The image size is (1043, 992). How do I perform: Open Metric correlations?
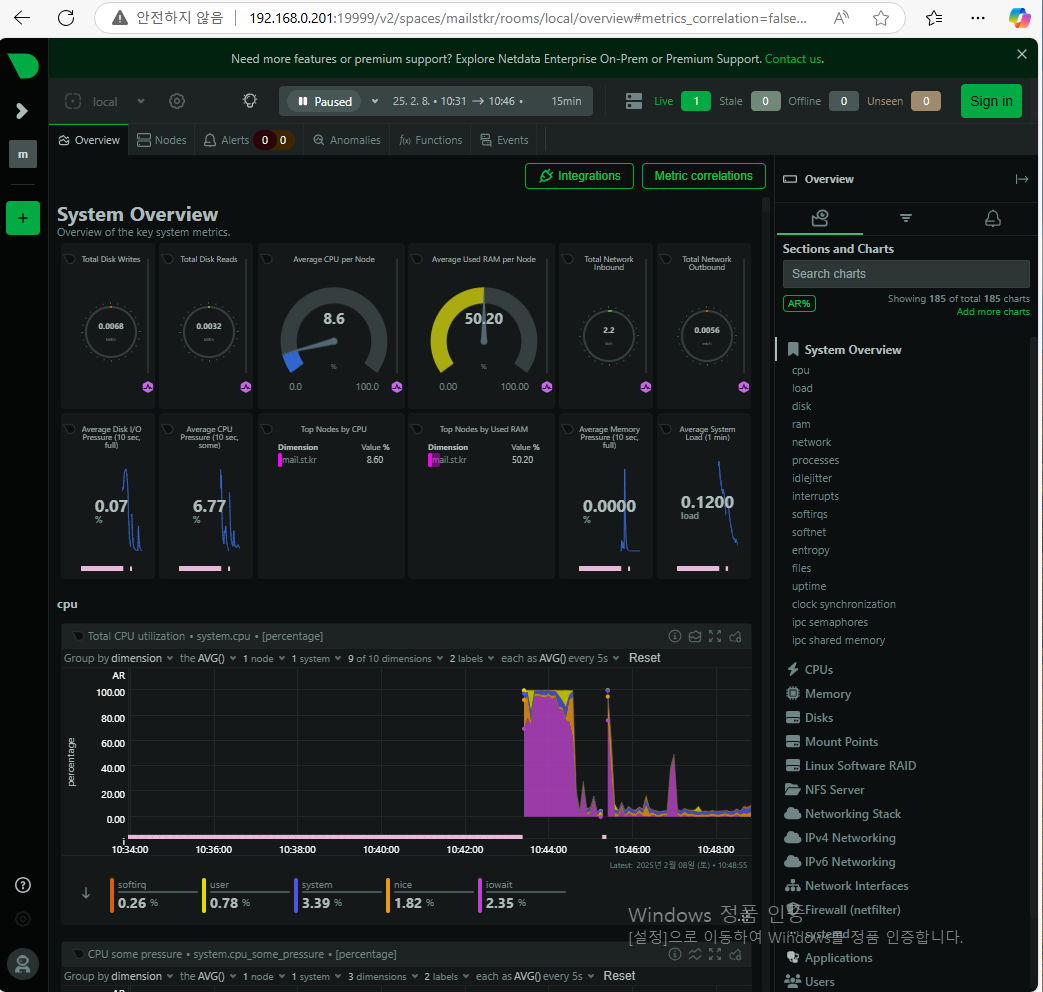coord(704,176)
